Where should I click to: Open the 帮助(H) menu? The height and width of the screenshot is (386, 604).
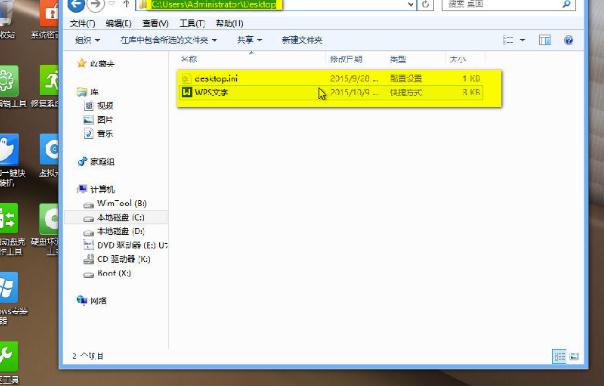pyautogui.click(x=229, y=23)
